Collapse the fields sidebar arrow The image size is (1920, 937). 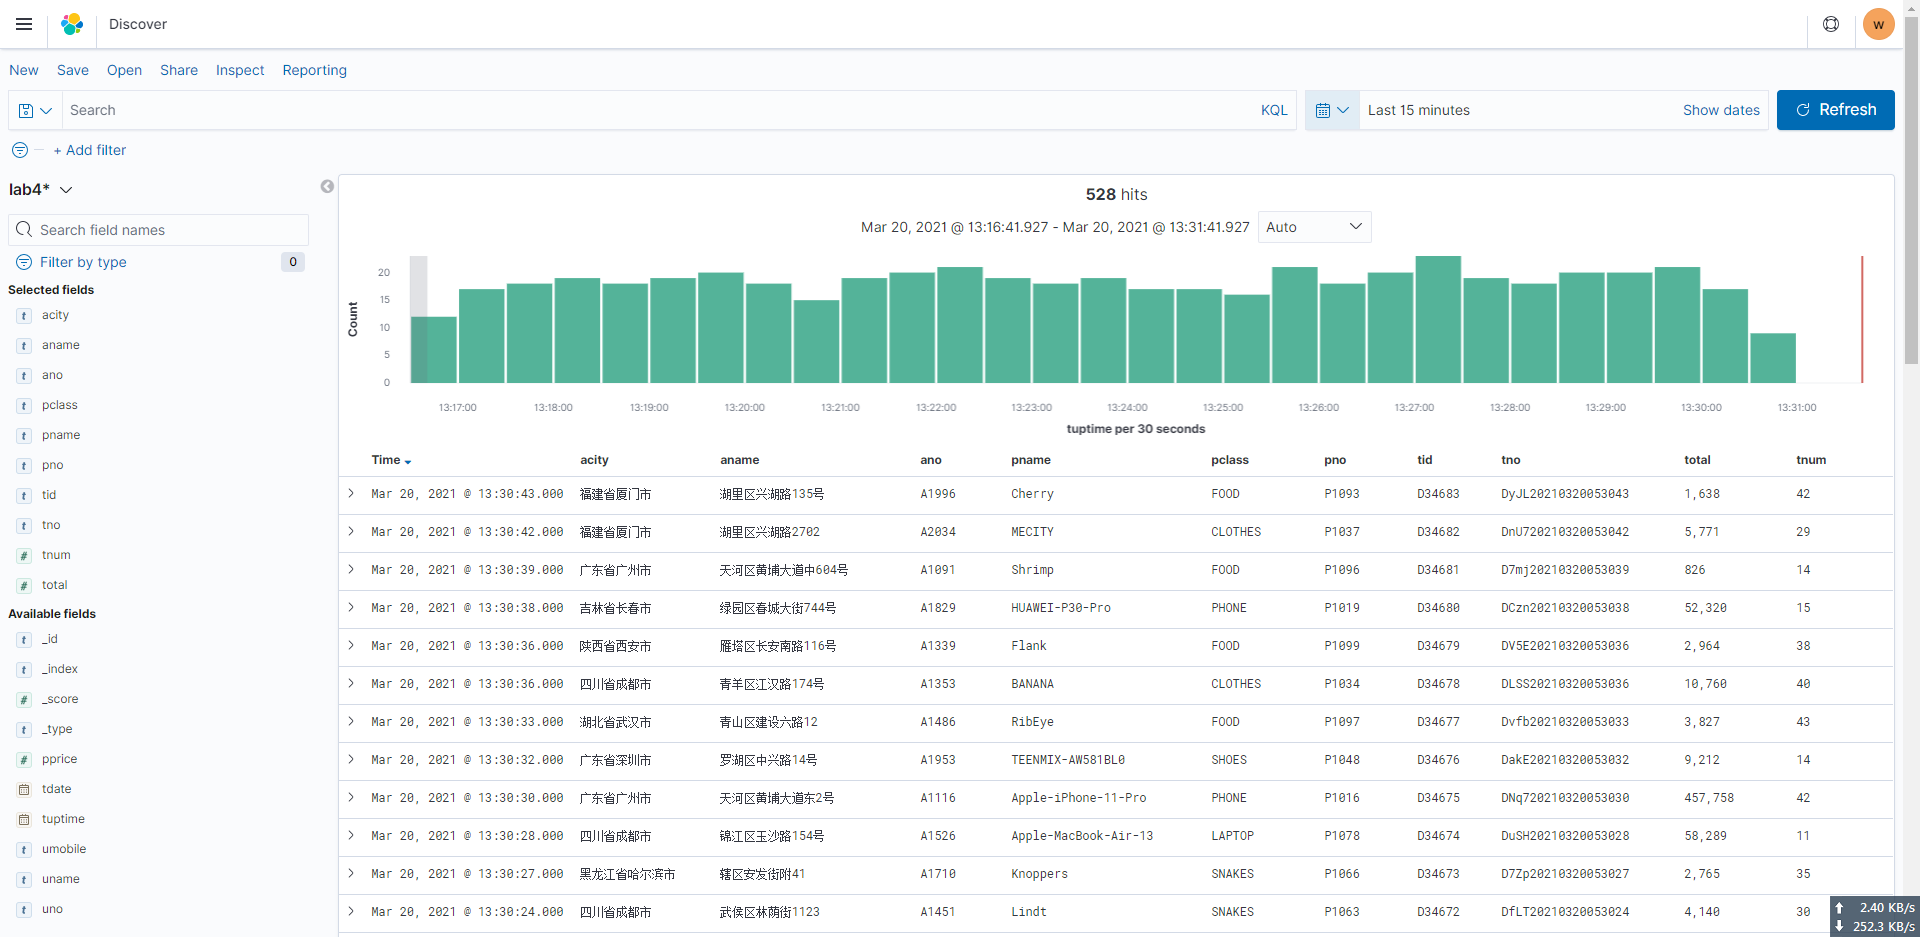pyautogui.click(x=327, y=186)
